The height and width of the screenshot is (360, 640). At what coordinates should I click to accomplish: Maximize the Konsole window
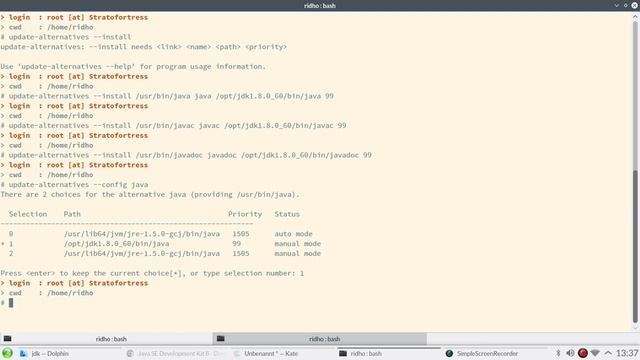[x=625, y=5]
